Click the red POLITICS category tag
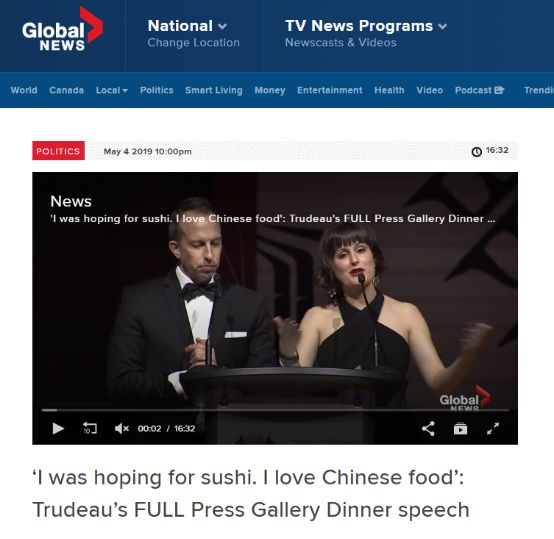This screenshot has height=539, width=554. [x=58, y=151]
